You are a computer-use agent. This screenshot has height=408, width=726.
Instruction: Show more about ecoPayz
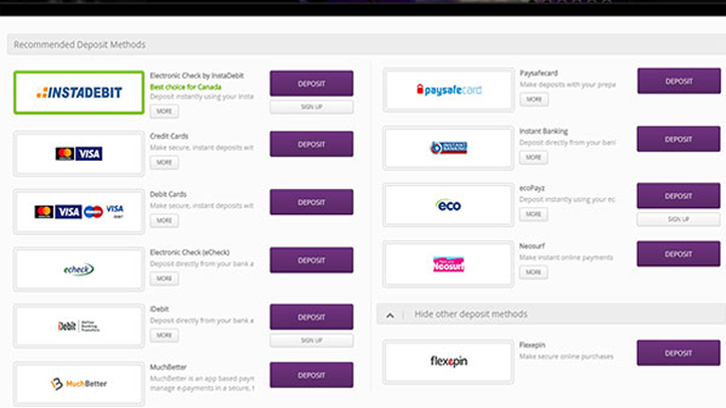coord(533,214)
